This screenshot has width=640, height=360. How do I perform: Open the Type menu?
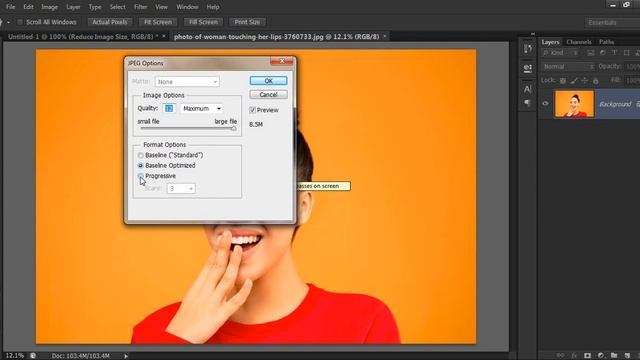click(95, 7)
